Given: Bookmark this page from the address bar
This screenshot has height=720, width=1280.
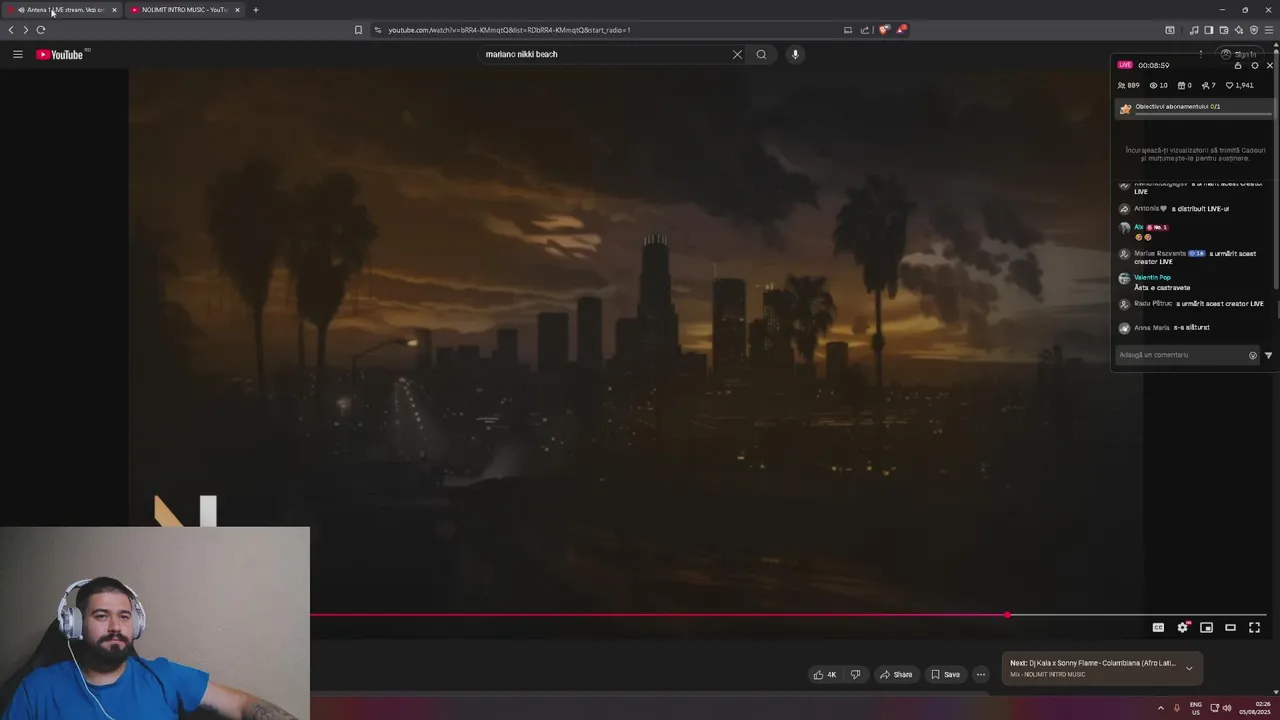Looking at the screenshot, I should point(358,30).
